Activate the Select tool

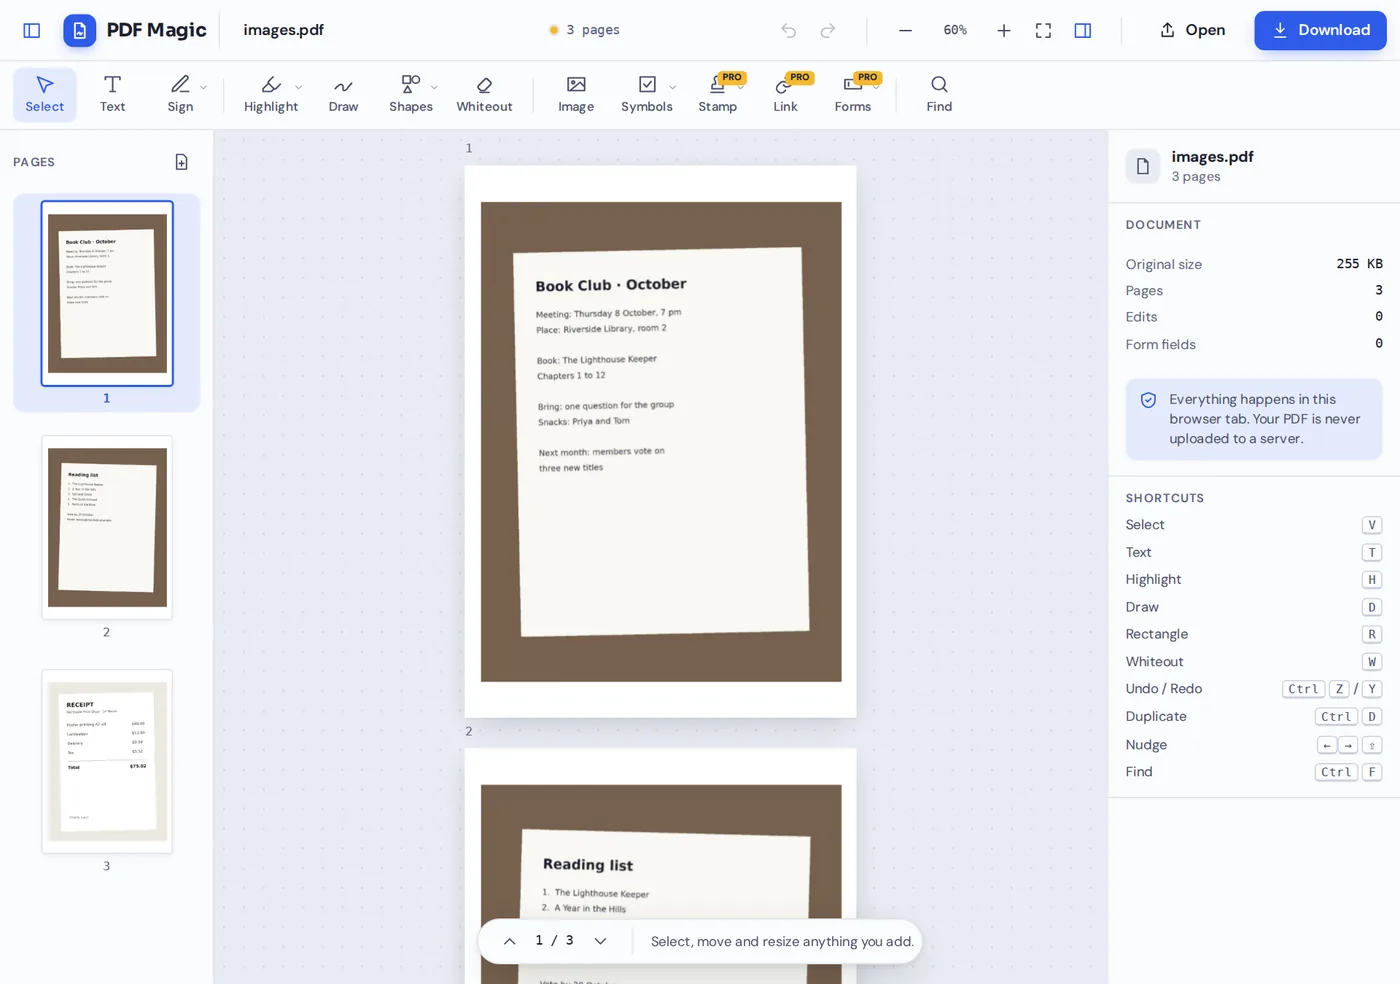[x=45, y=94]
